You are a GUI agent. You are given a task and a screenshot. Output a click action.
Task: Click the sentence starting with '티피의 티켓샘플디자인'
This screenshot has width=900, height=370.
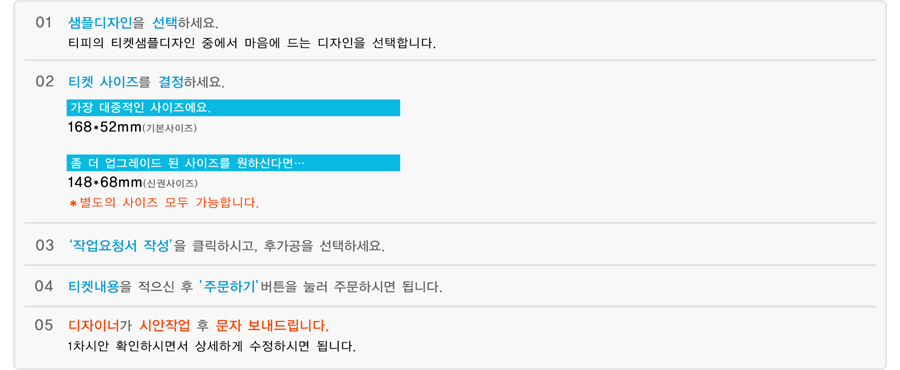[x=252, y=43]
